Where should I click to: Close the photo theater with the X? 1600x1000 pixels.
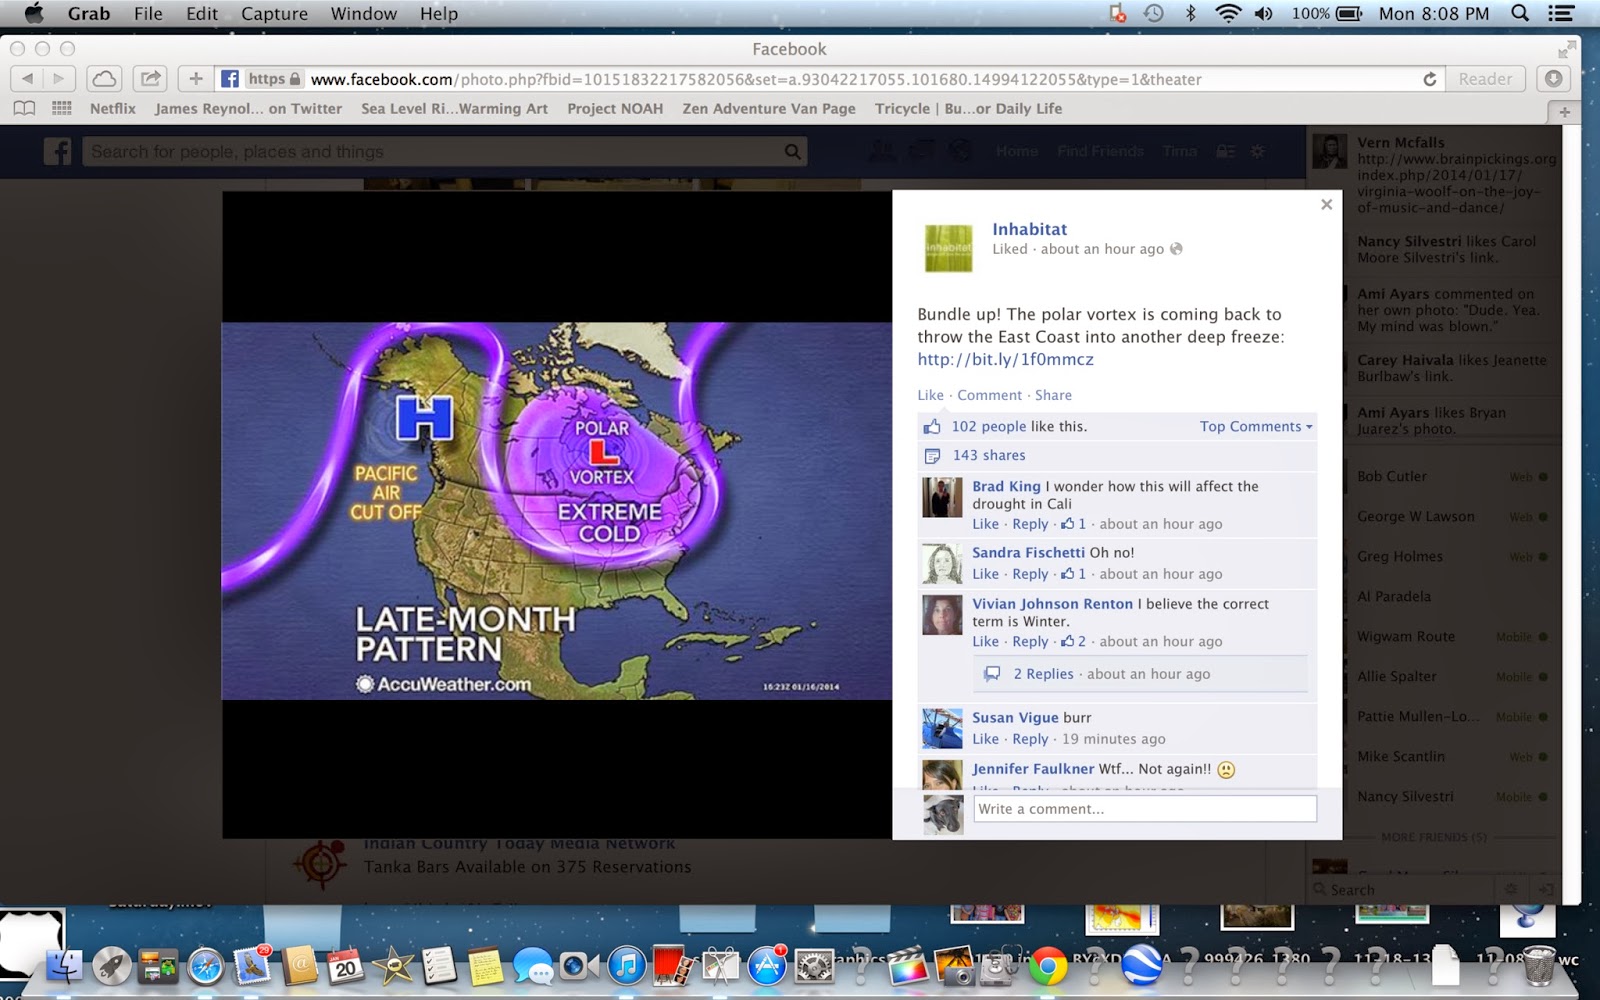coord(1326,205)
